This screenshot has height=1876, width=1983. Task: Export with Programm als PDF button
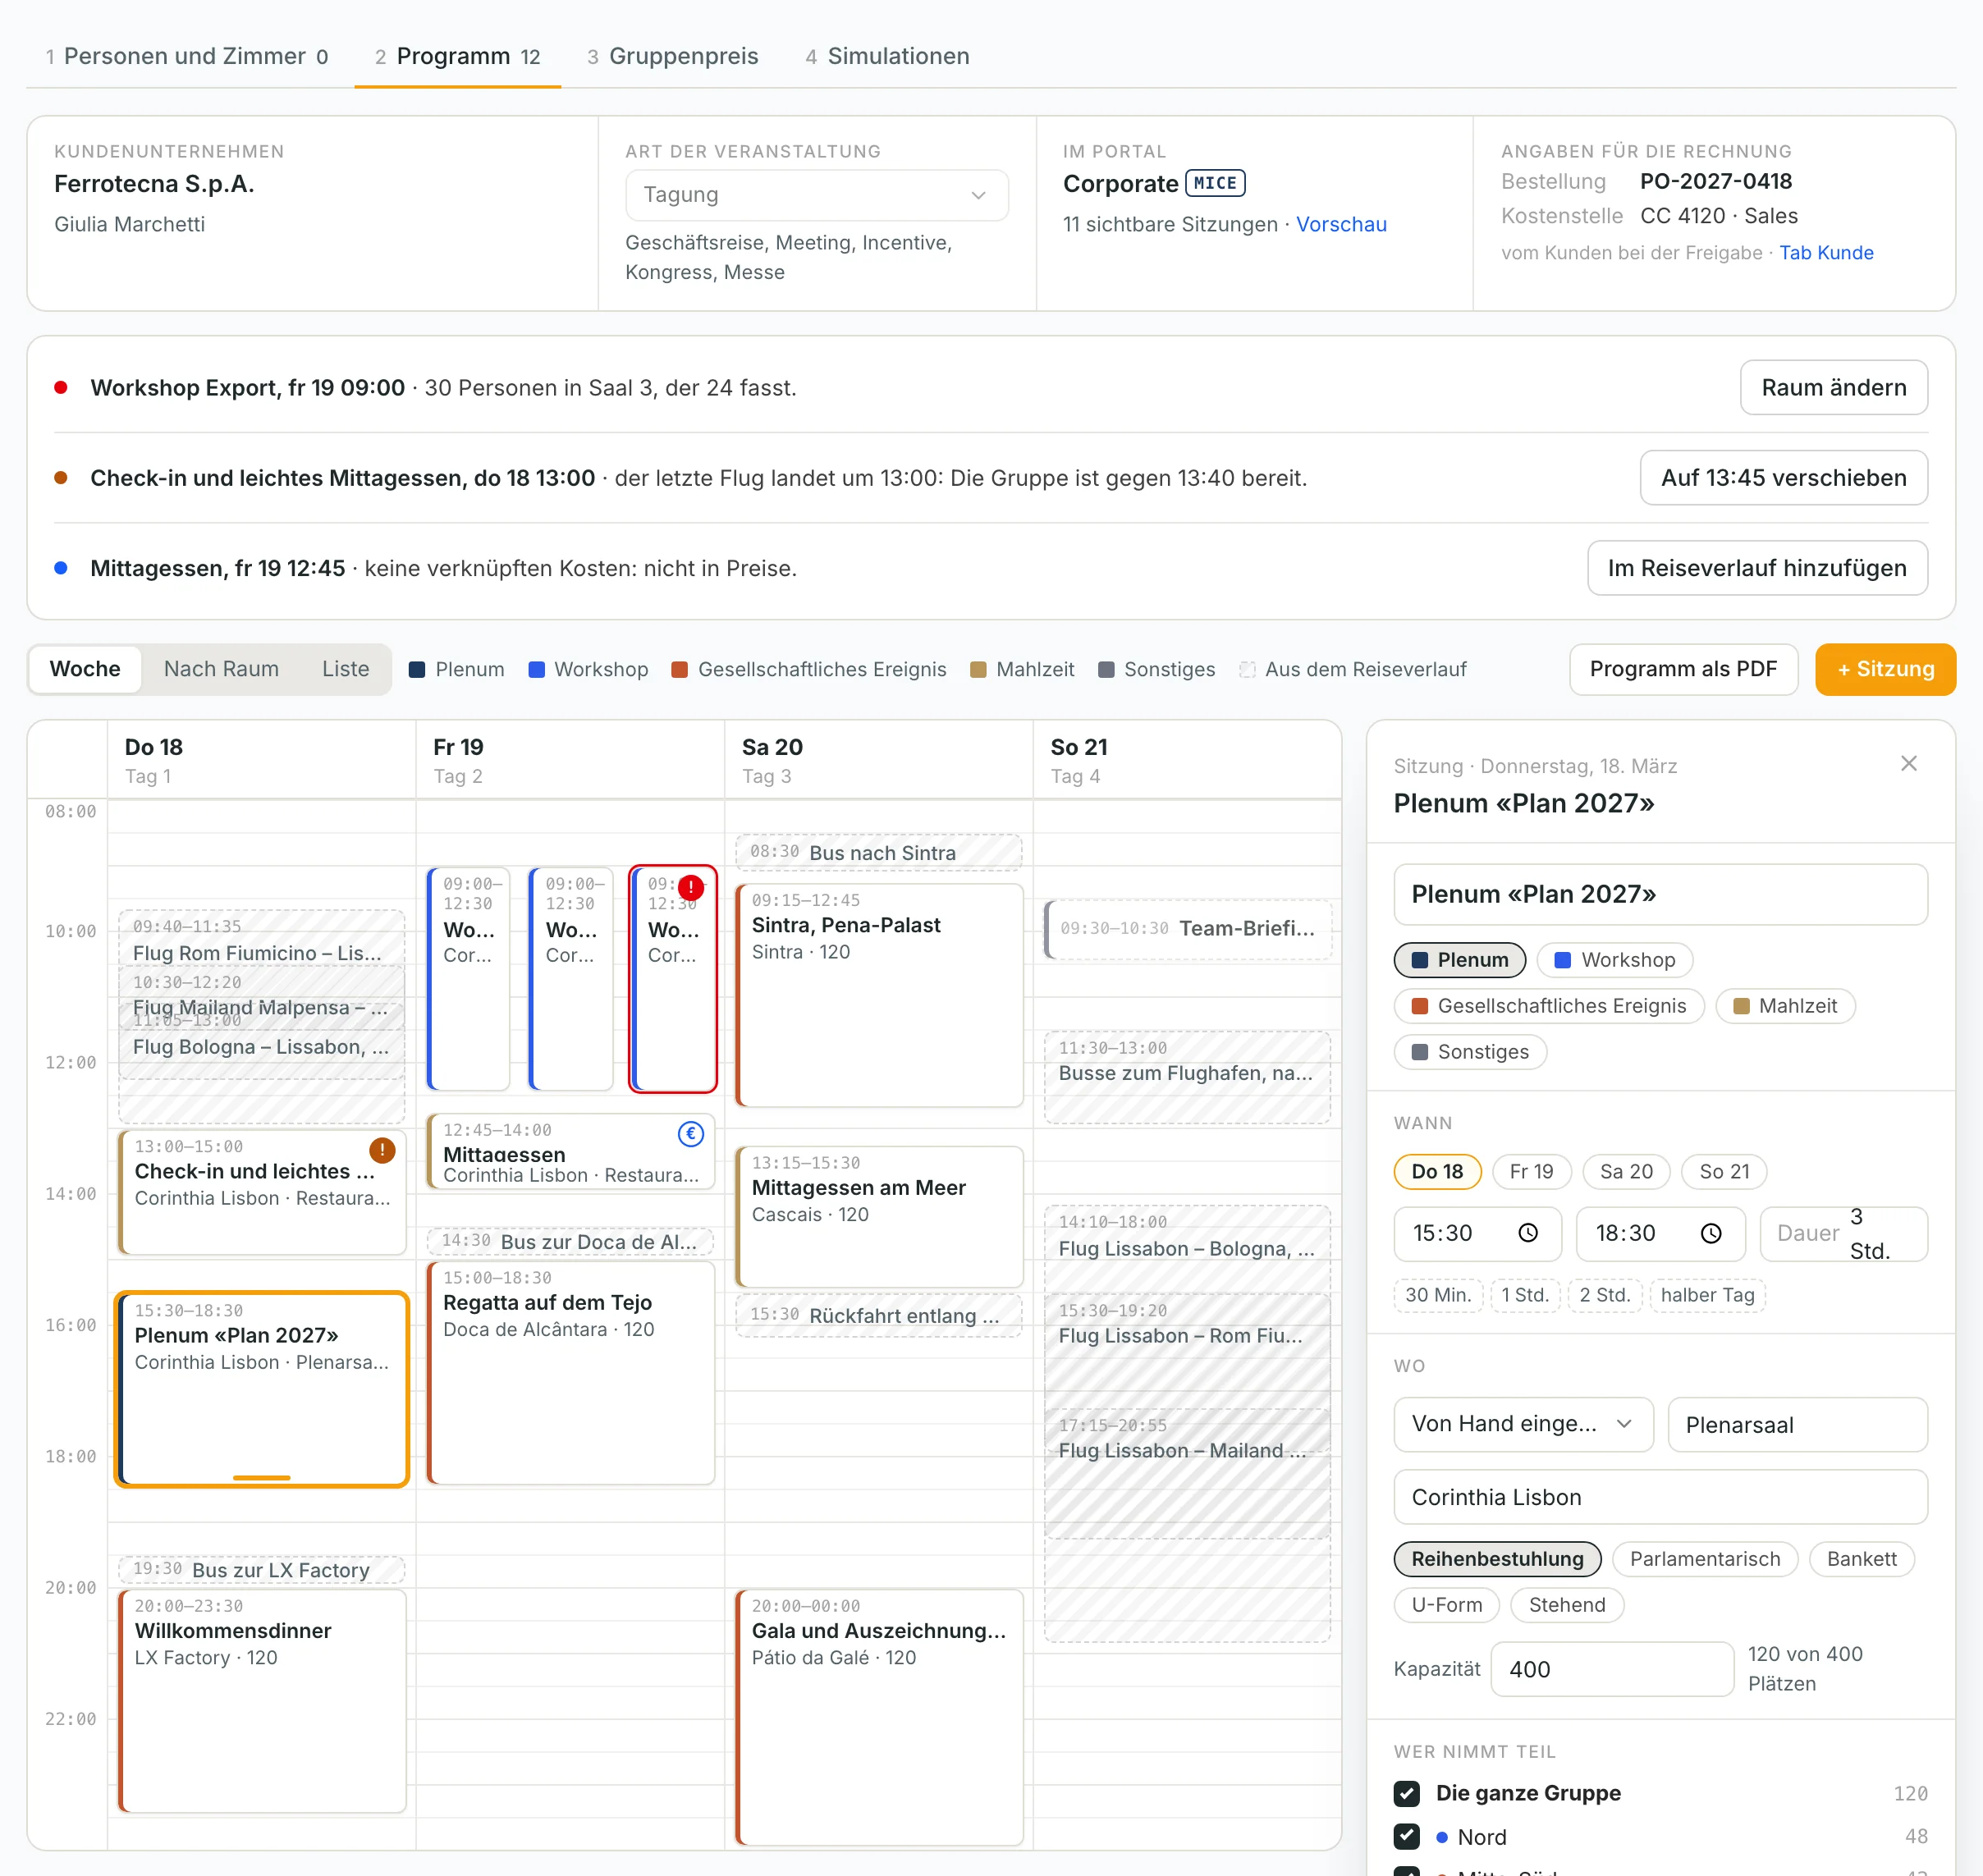pyautogui.click(x=1683, y=669)
